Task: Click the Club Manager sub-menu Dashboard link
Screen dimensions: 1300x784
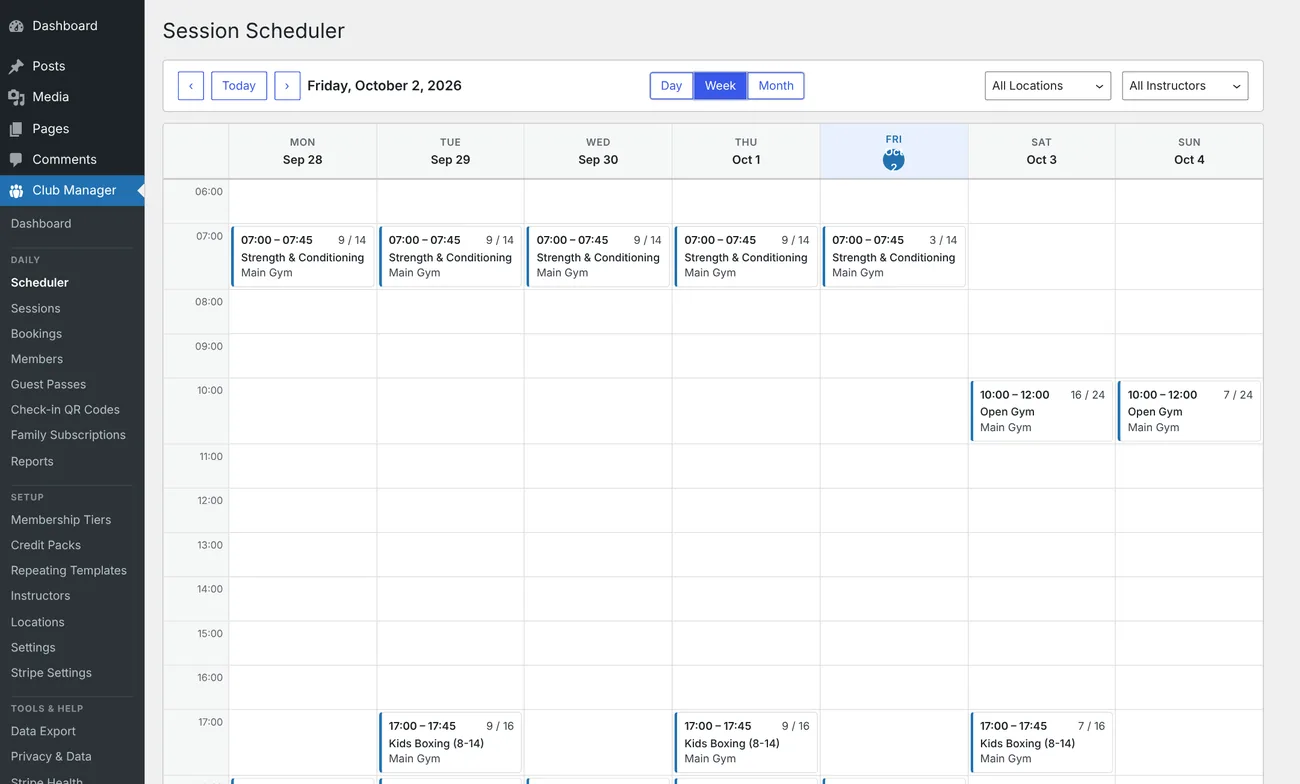Action: pos(41,224)
